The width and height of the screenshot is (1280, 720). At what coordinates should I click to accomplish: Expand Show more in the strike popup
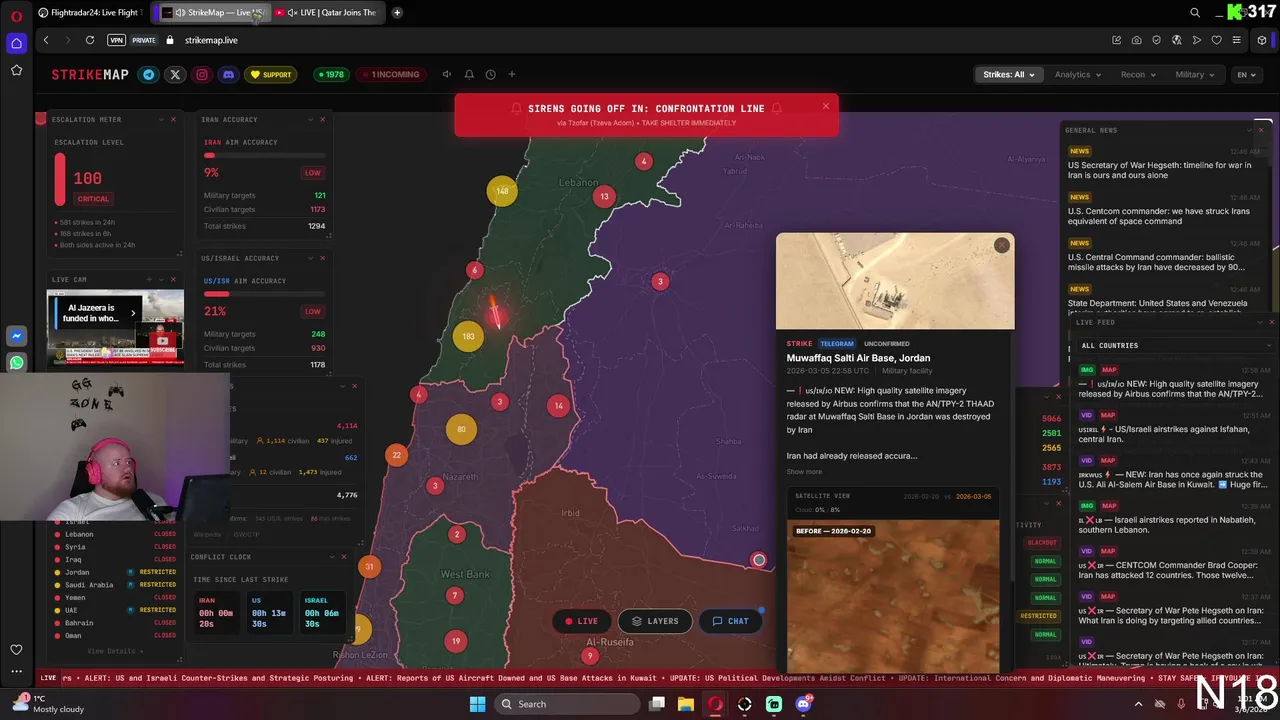804,472
